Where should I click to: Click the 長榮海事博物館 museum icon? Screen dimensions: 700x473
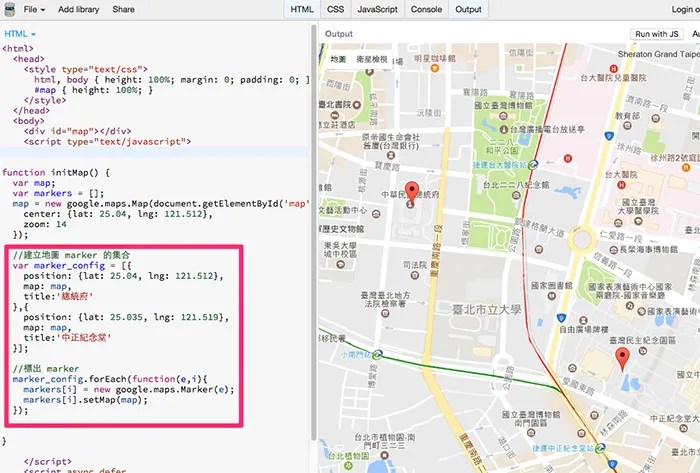(x=614, y=250)
